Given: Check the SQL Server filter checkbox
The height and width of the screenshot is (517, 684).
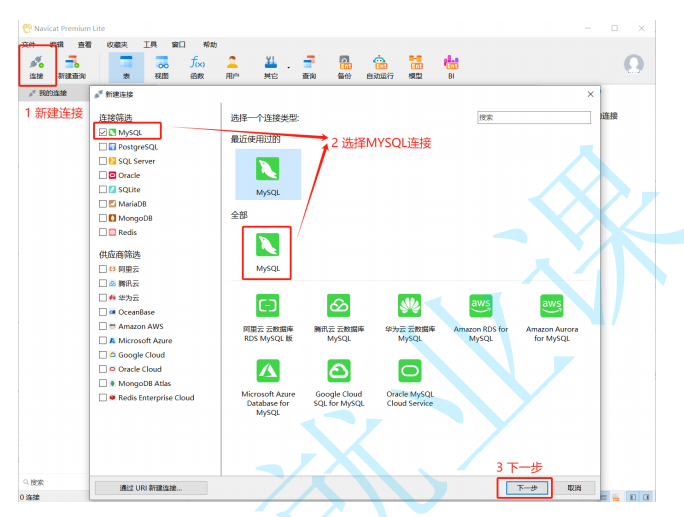Looking at the screenshot, I should 103,161.
